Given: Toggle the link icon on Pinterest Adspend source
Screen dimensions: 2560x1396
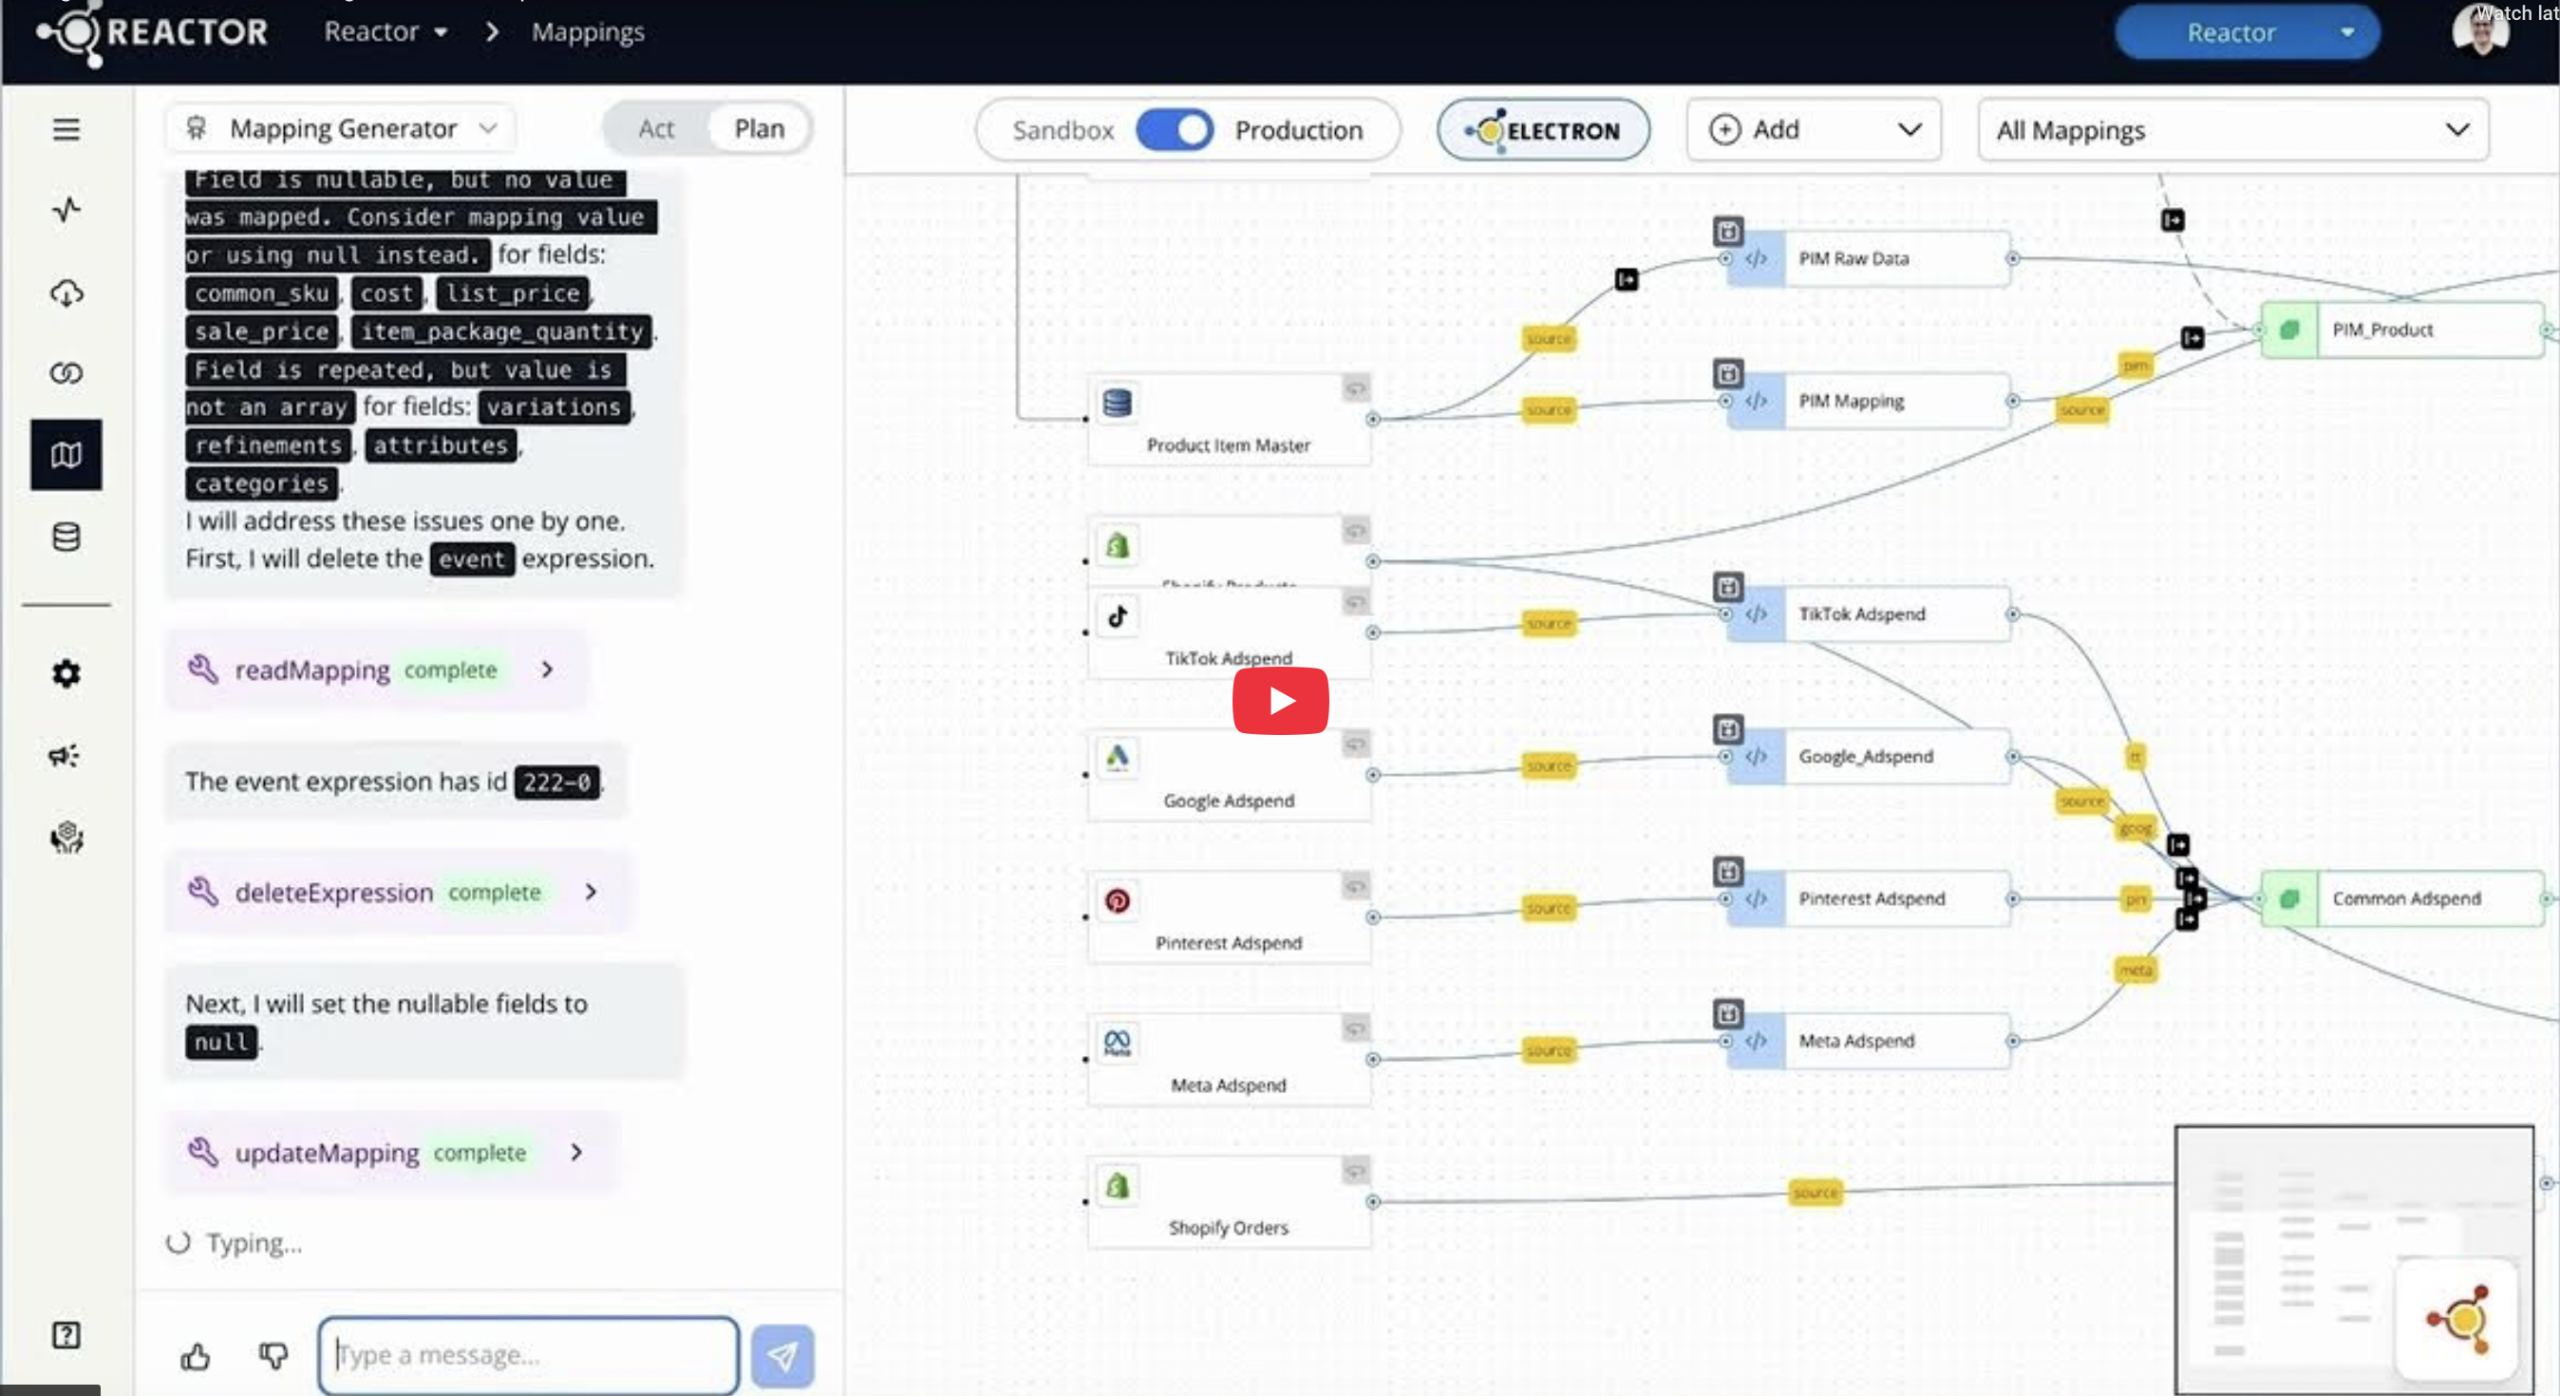Looking at the screenshot, I should 1355,886.
